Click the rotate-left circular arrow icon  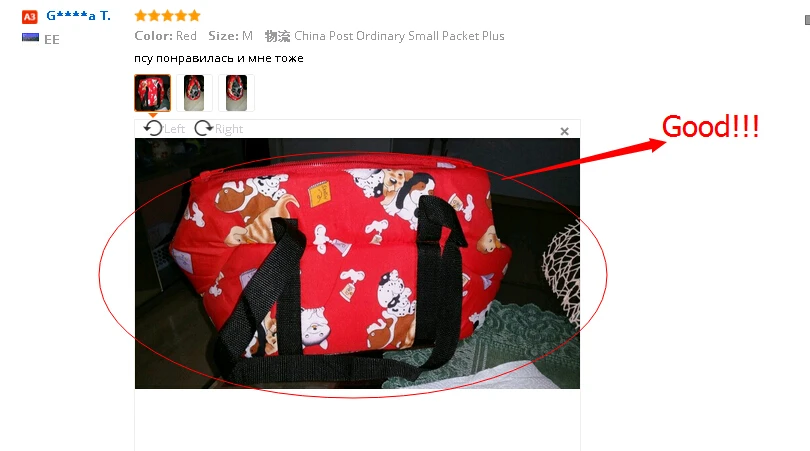[x=153, y=128]
